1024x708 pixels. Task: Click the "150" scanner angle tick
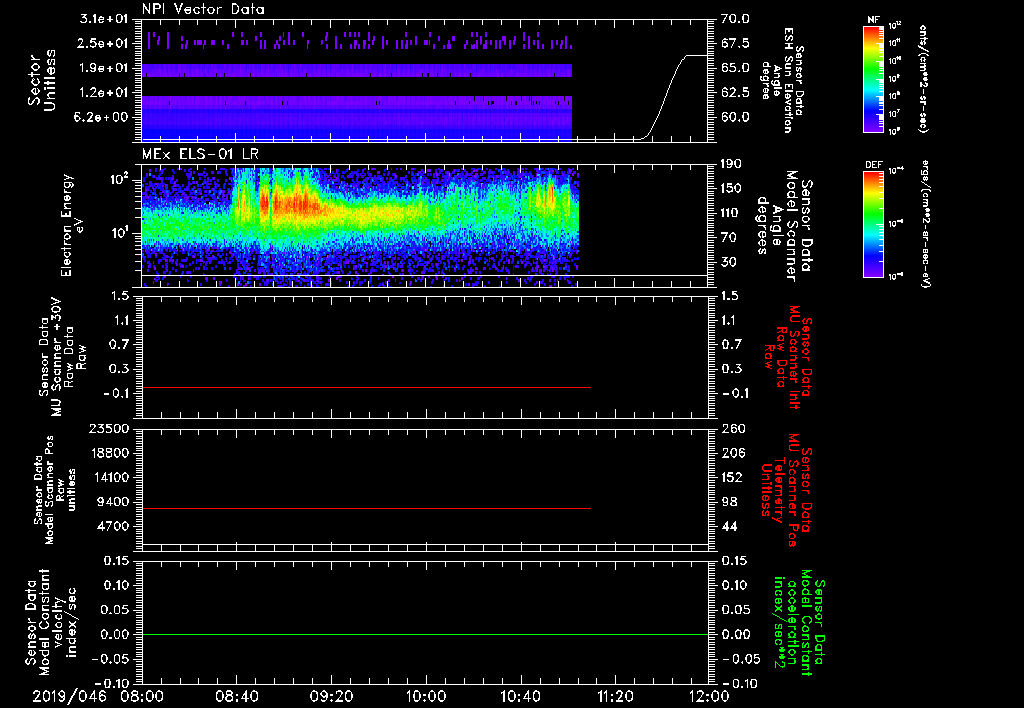(x=731, y=189)
